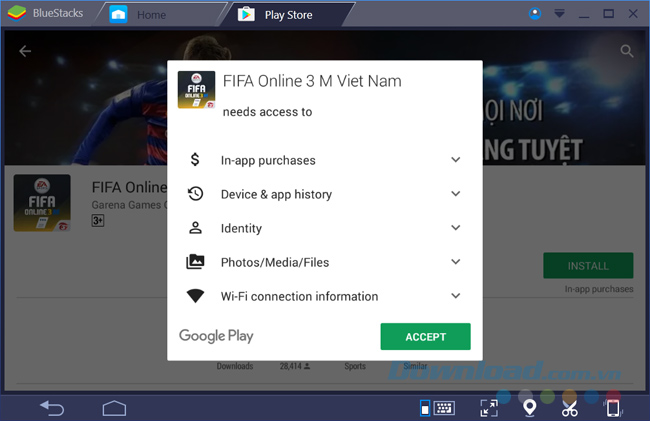Click the dollar sign In-app purchases icon
The image size is (650, 421).
pos(195,160)
